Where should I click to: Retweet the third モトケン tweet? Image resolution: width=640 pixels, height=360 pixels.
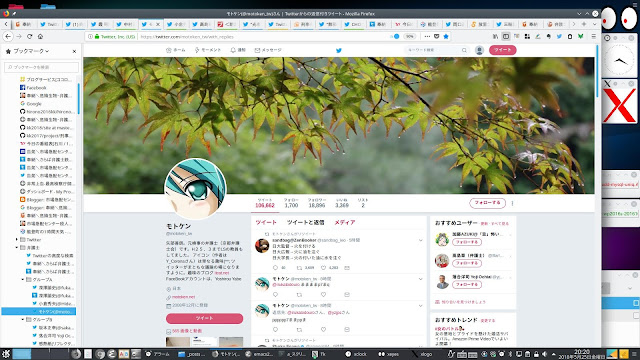click(299, 329)
